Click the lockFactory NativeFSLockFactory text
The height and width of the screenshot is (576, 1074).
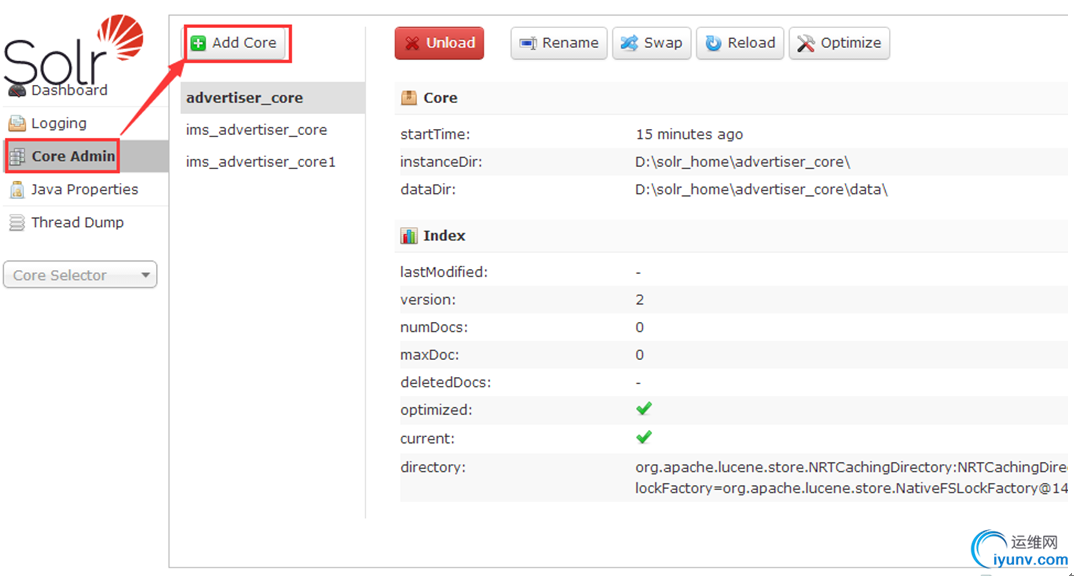click(x=851, y=488)
